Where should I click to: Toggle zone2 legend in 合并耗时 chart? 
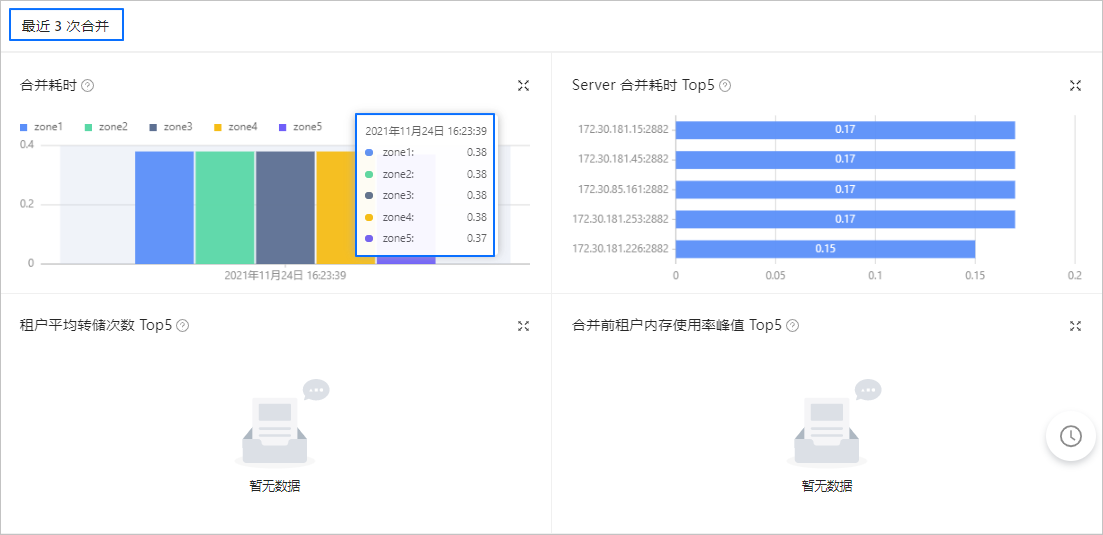coord(106,127)
